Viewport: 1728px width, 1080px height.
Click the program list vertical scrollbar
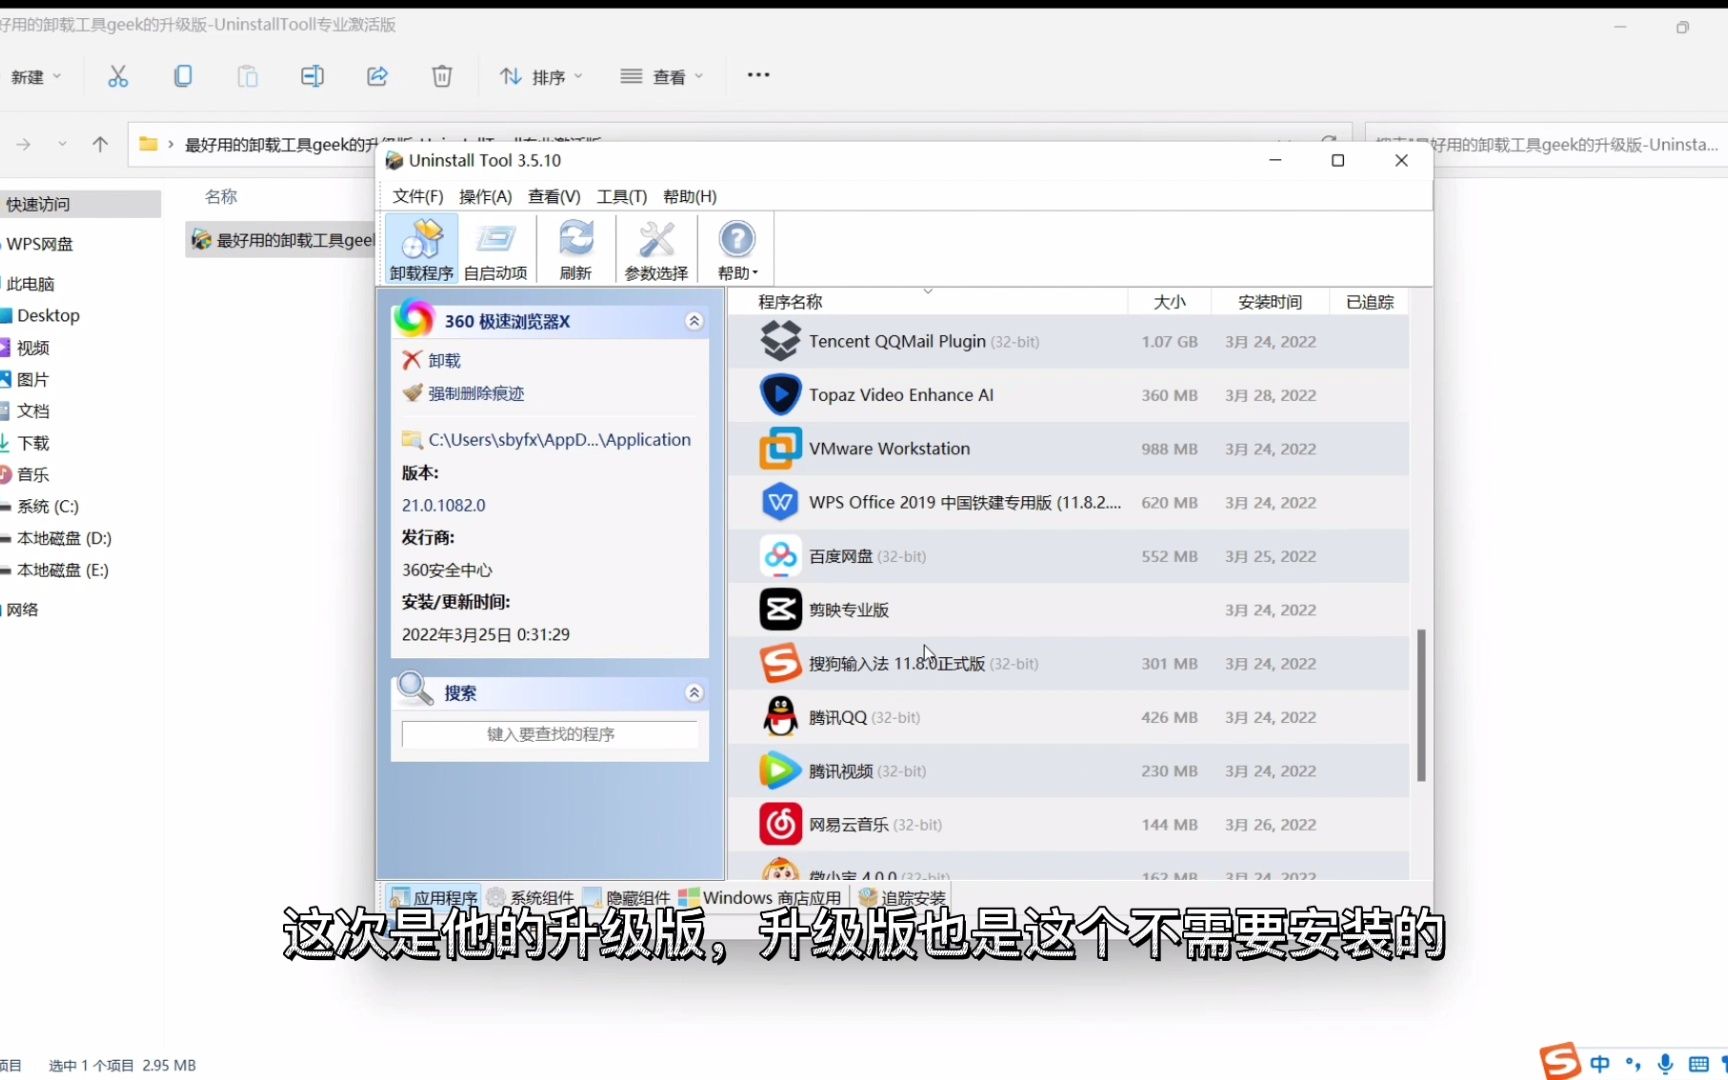1421,705
